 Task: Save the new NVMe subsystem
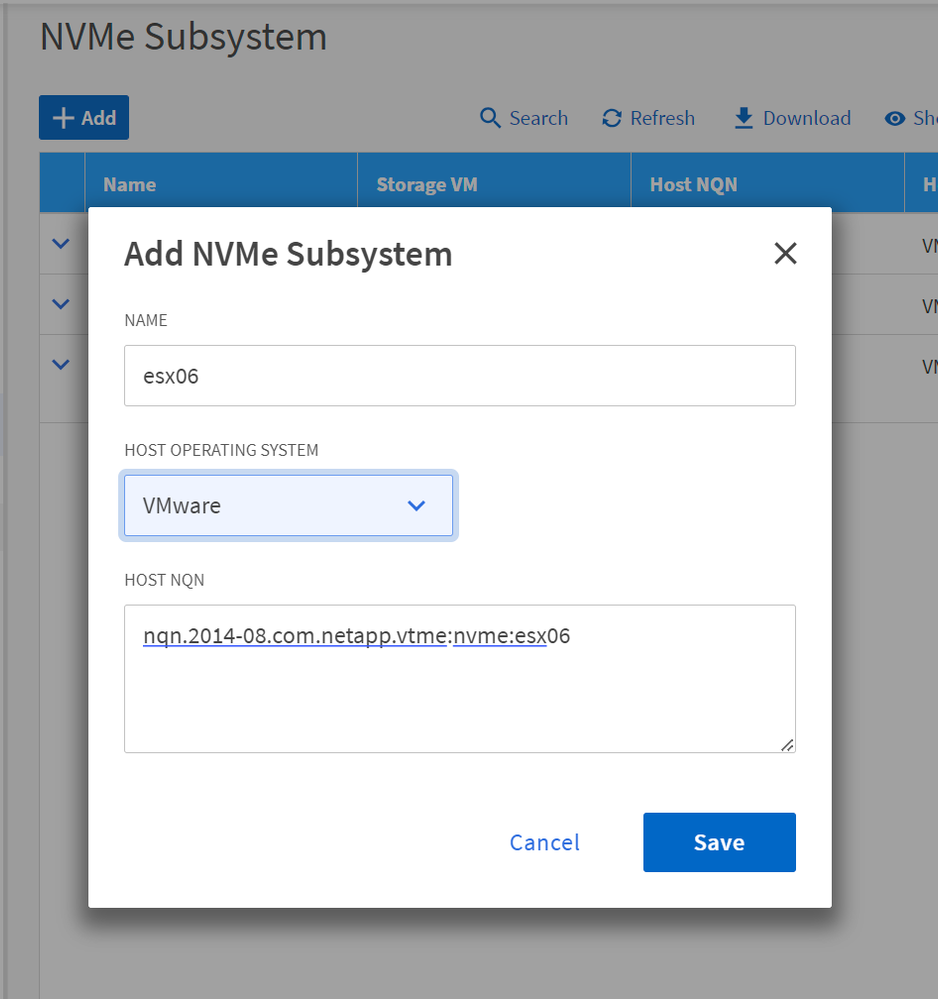point(719,843)
